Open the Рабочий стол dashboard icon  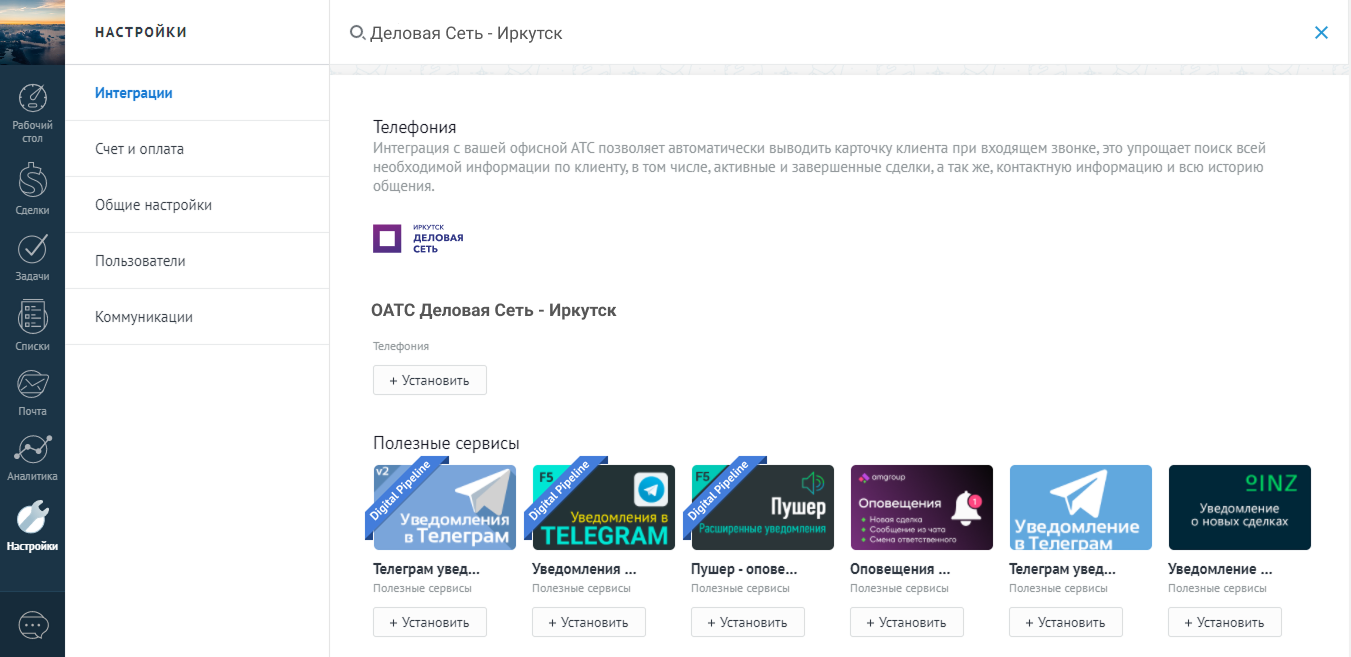(x=32, y=101)
